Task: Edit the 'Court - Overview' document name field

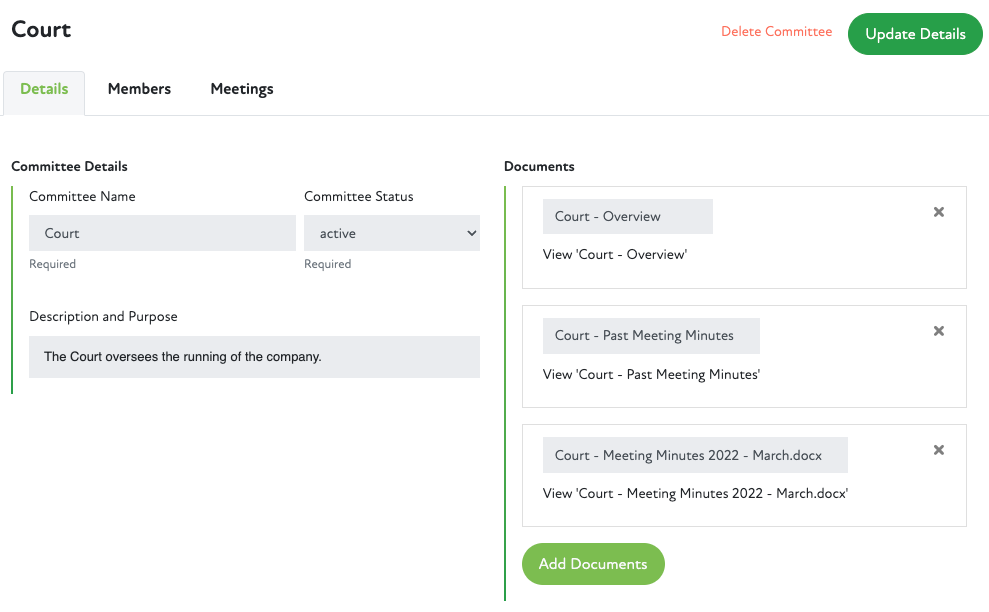Action: pos(627,216)
